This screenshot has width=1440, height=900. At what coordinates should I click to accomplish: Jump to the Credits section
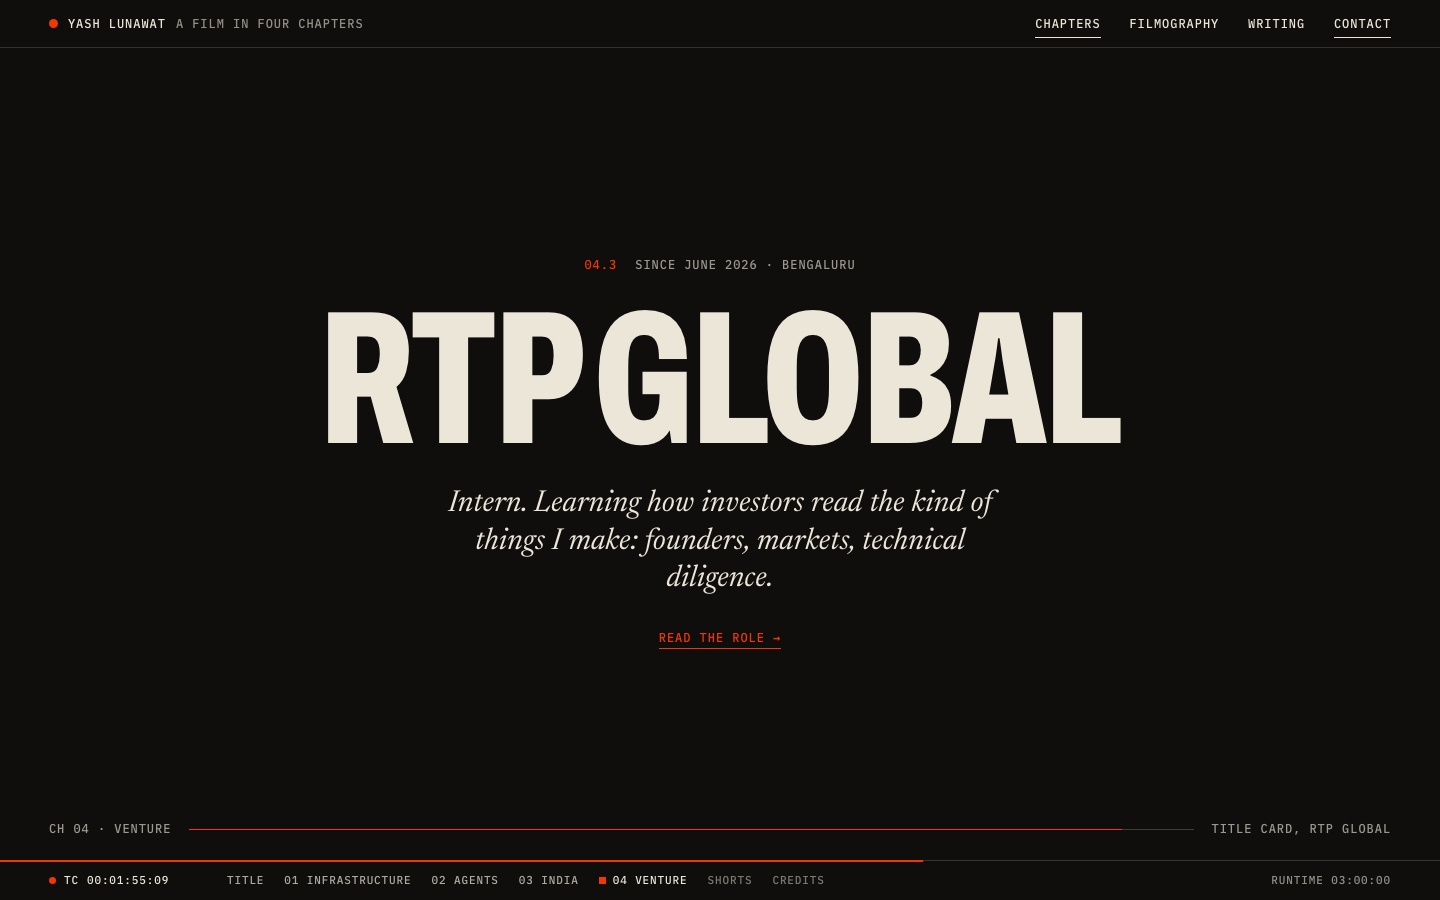pyautogui.click(x=798, y=881)
